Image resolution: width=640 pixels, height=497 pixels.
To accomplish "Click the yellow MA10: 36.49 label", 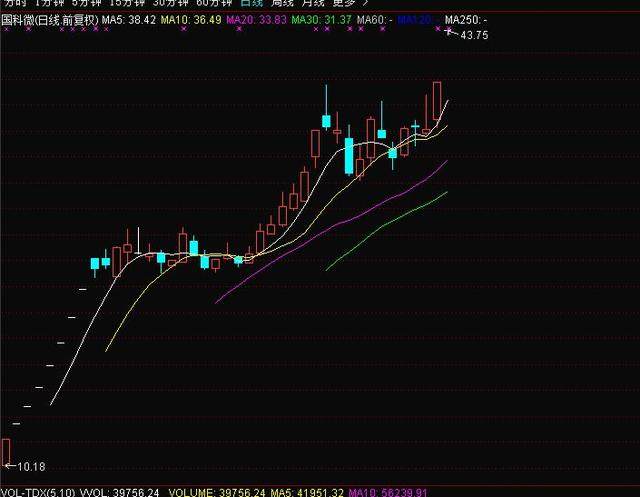I will pos(191,20).
